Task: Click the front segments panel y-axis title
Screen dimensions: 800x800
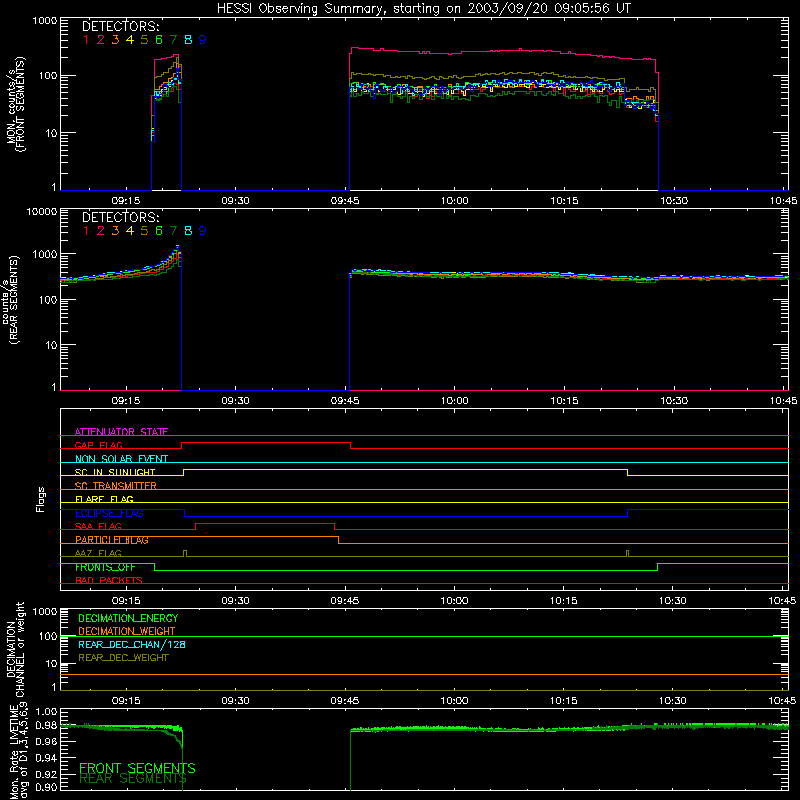Action: click(x=15, y=104)
